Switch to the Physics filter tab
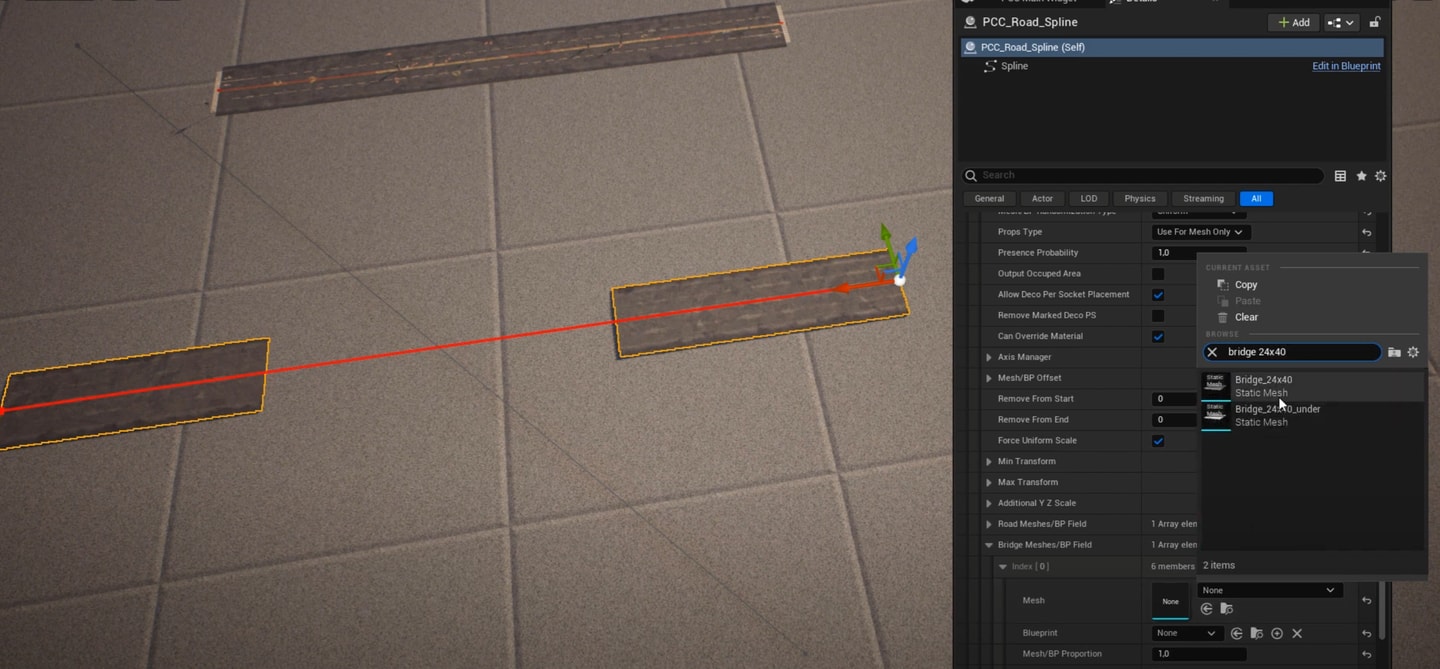Image resolution: width=1440 pixels, height=669 pixels. point(1139,198)
